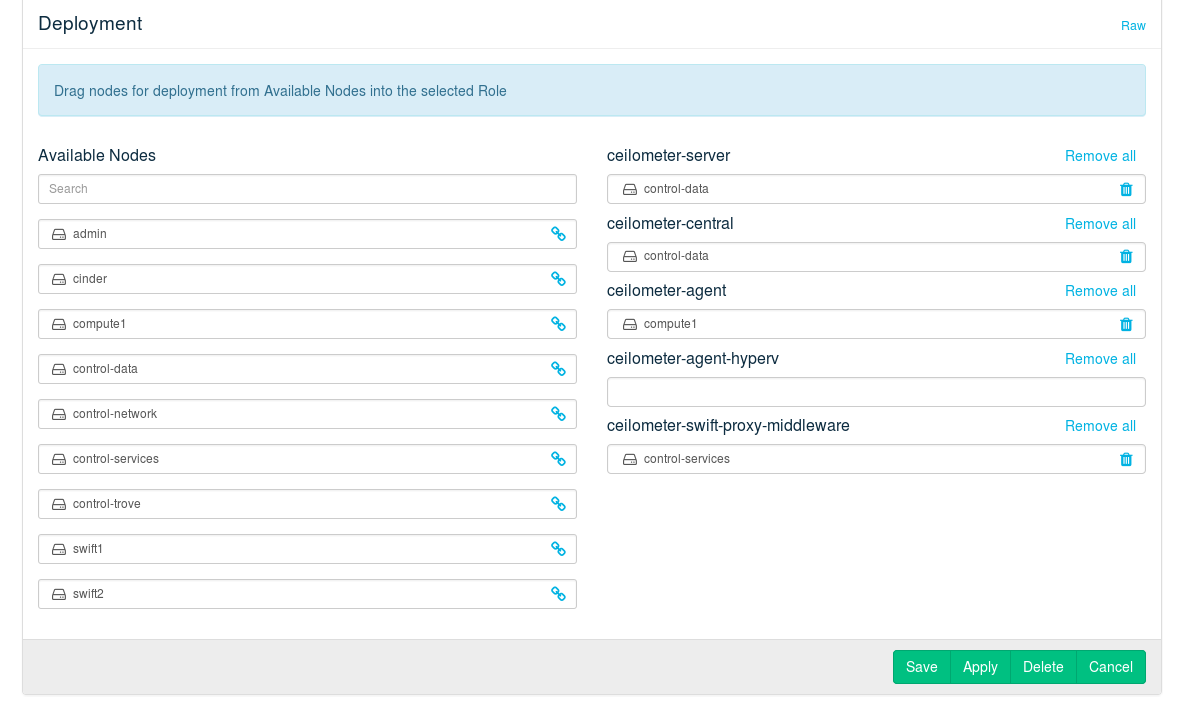
Task: Remove all nodes from ceilometer-server
Action: click(x=1100, y=156)
